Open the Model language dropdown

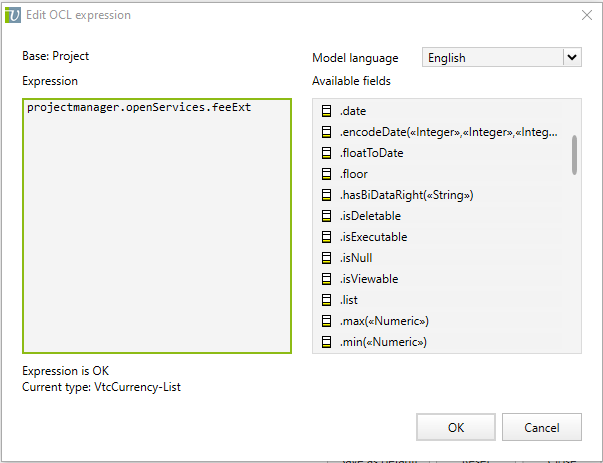coord(500,58)
